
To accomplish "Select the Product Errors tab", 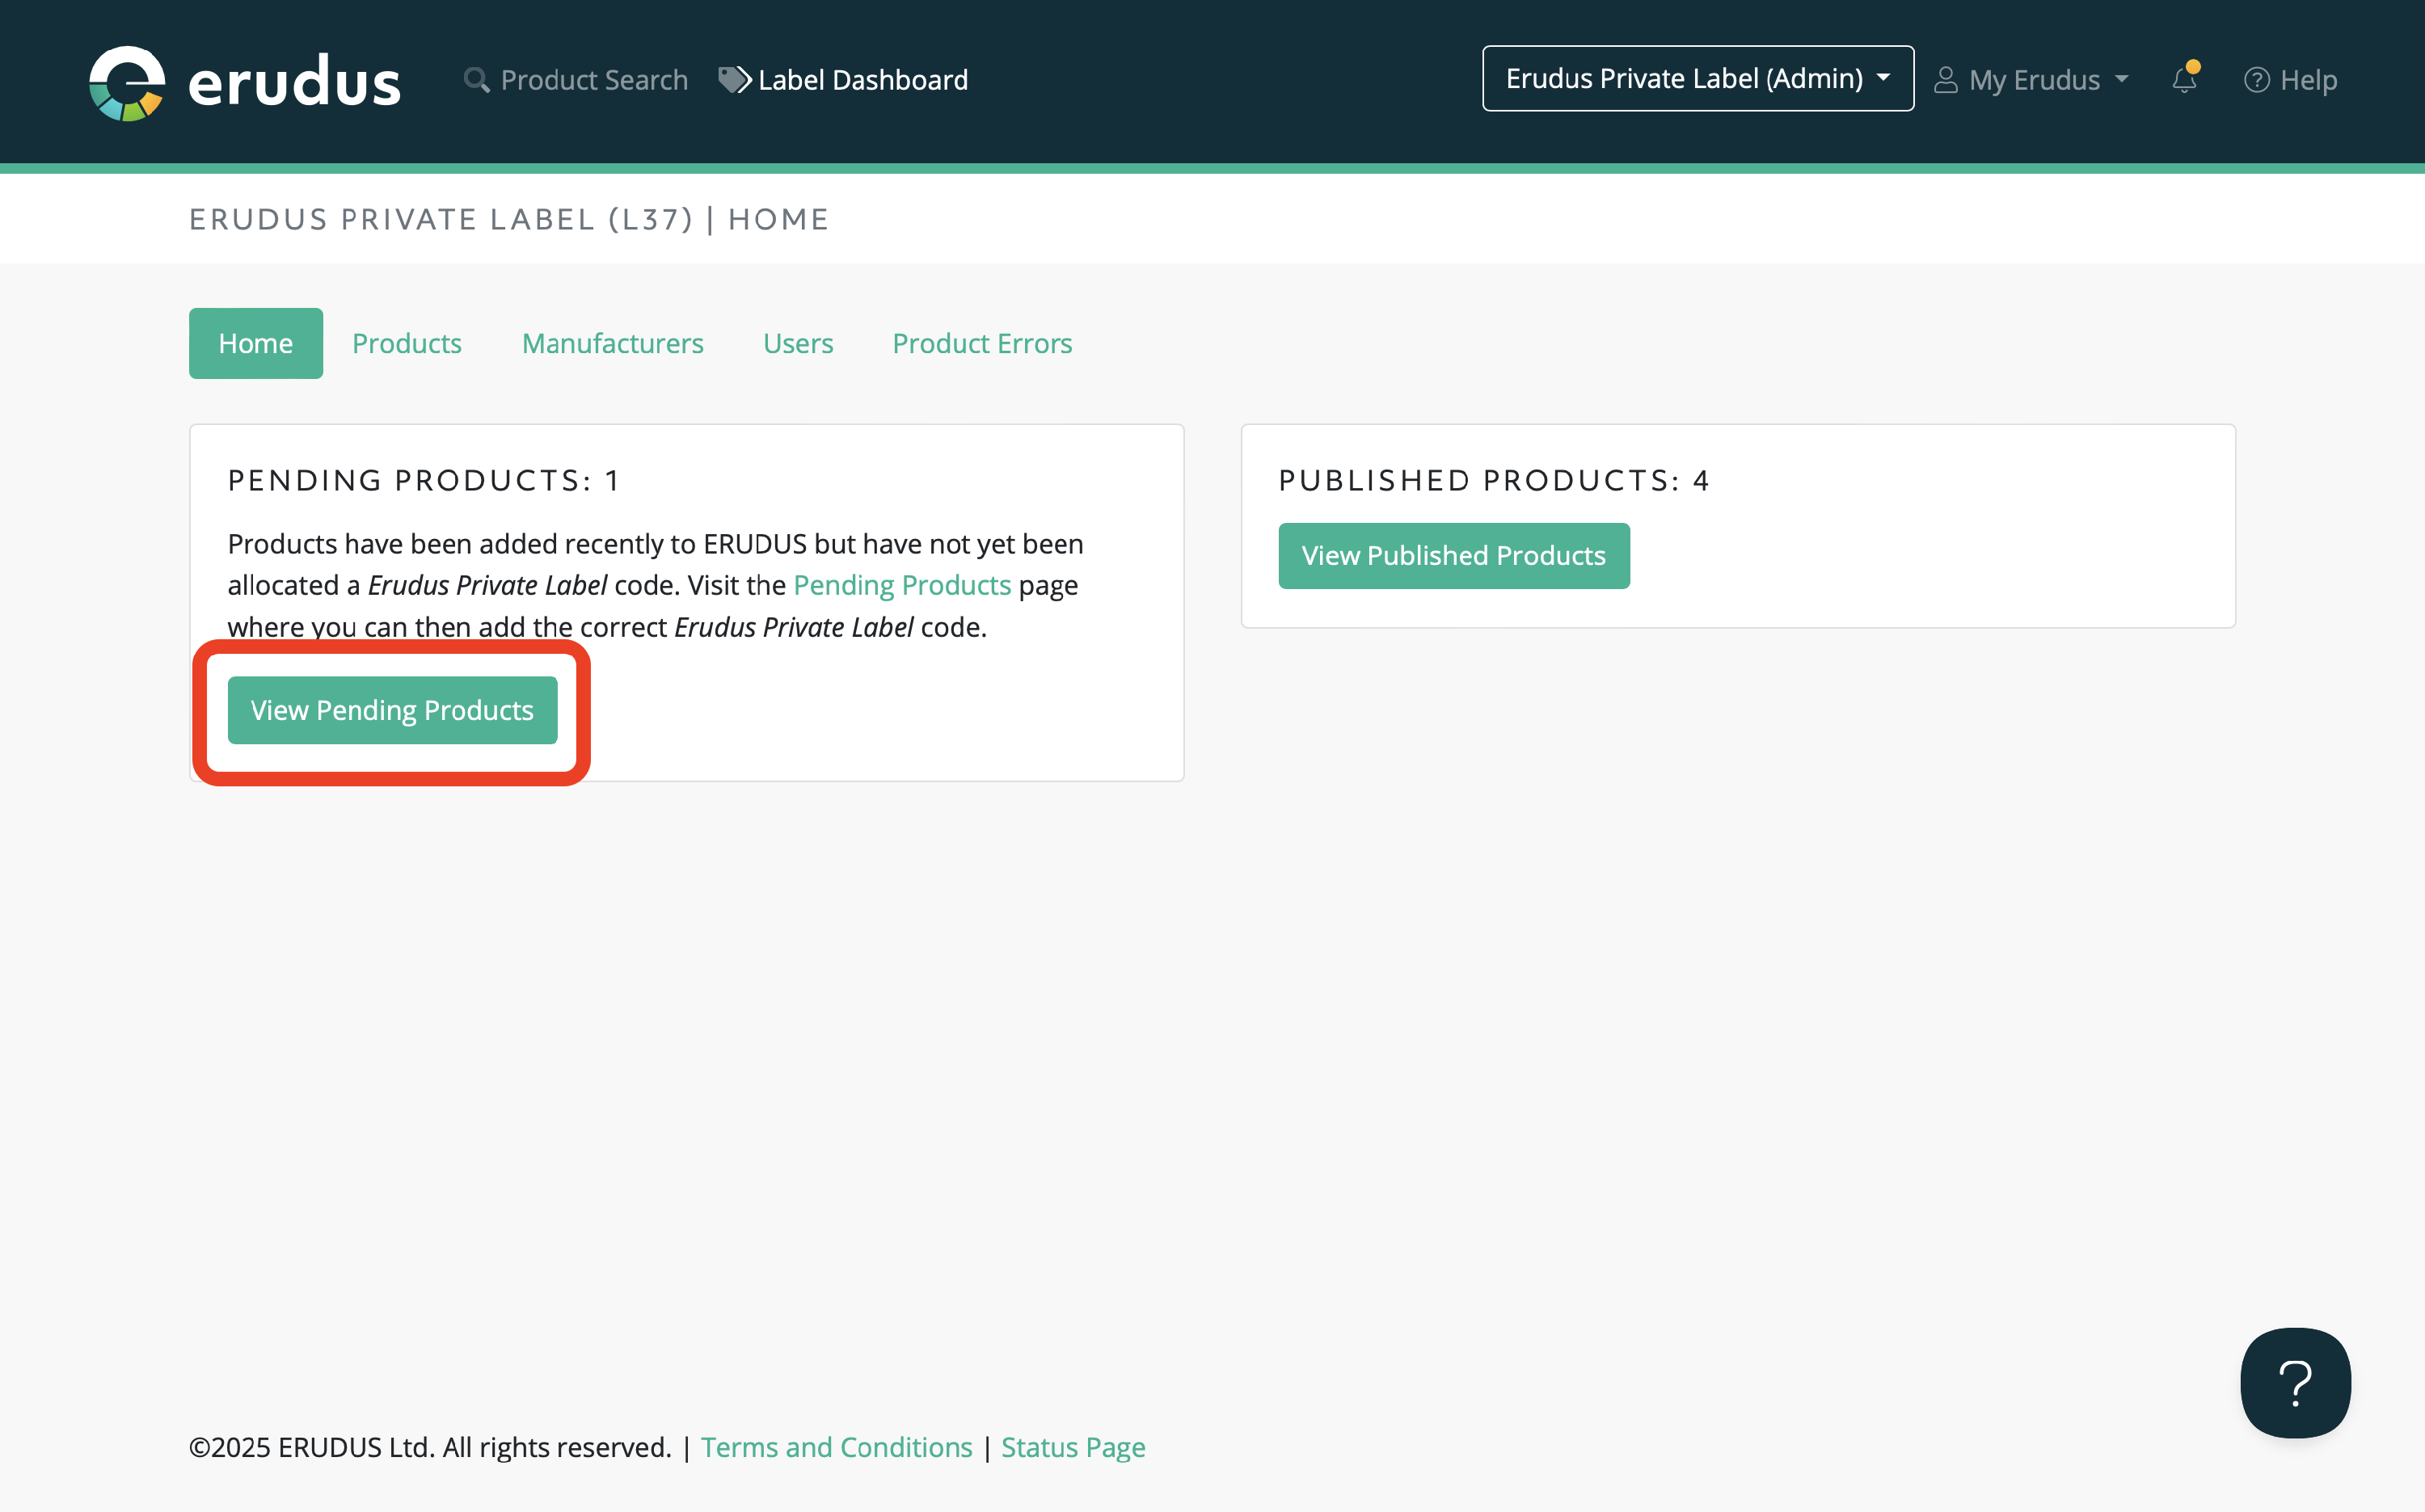I will pyautogui.click(x=981, y=343).
